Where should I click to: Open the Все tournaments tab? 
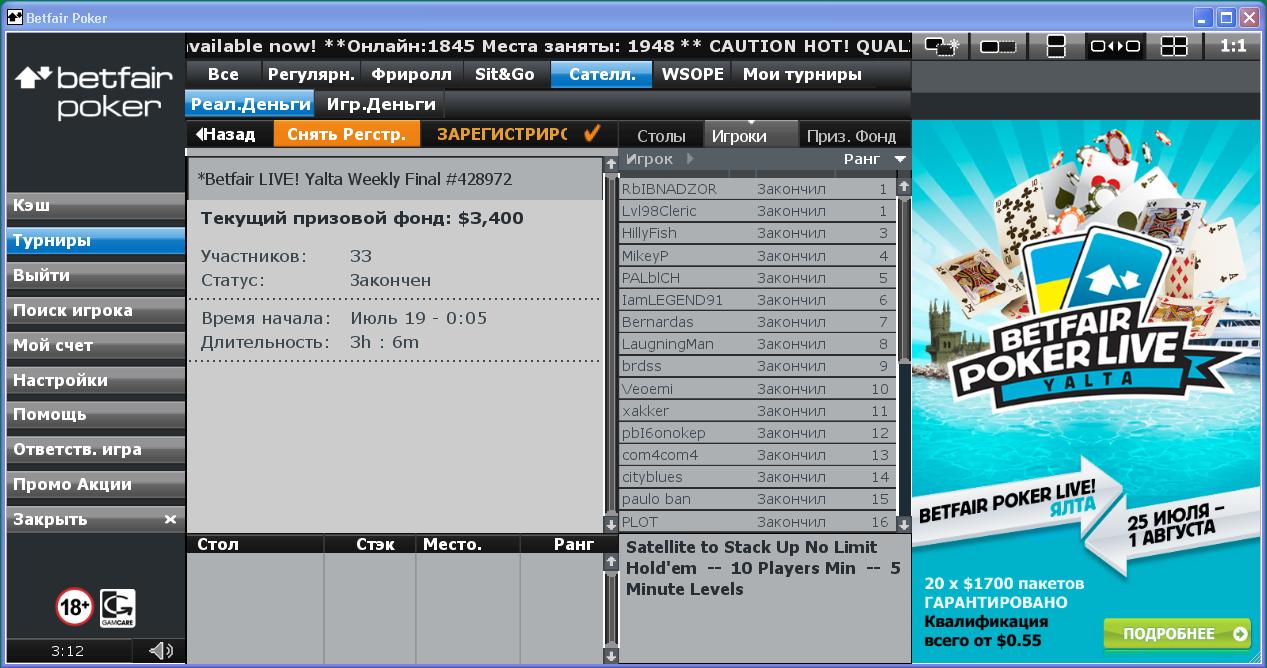point(224,74)
